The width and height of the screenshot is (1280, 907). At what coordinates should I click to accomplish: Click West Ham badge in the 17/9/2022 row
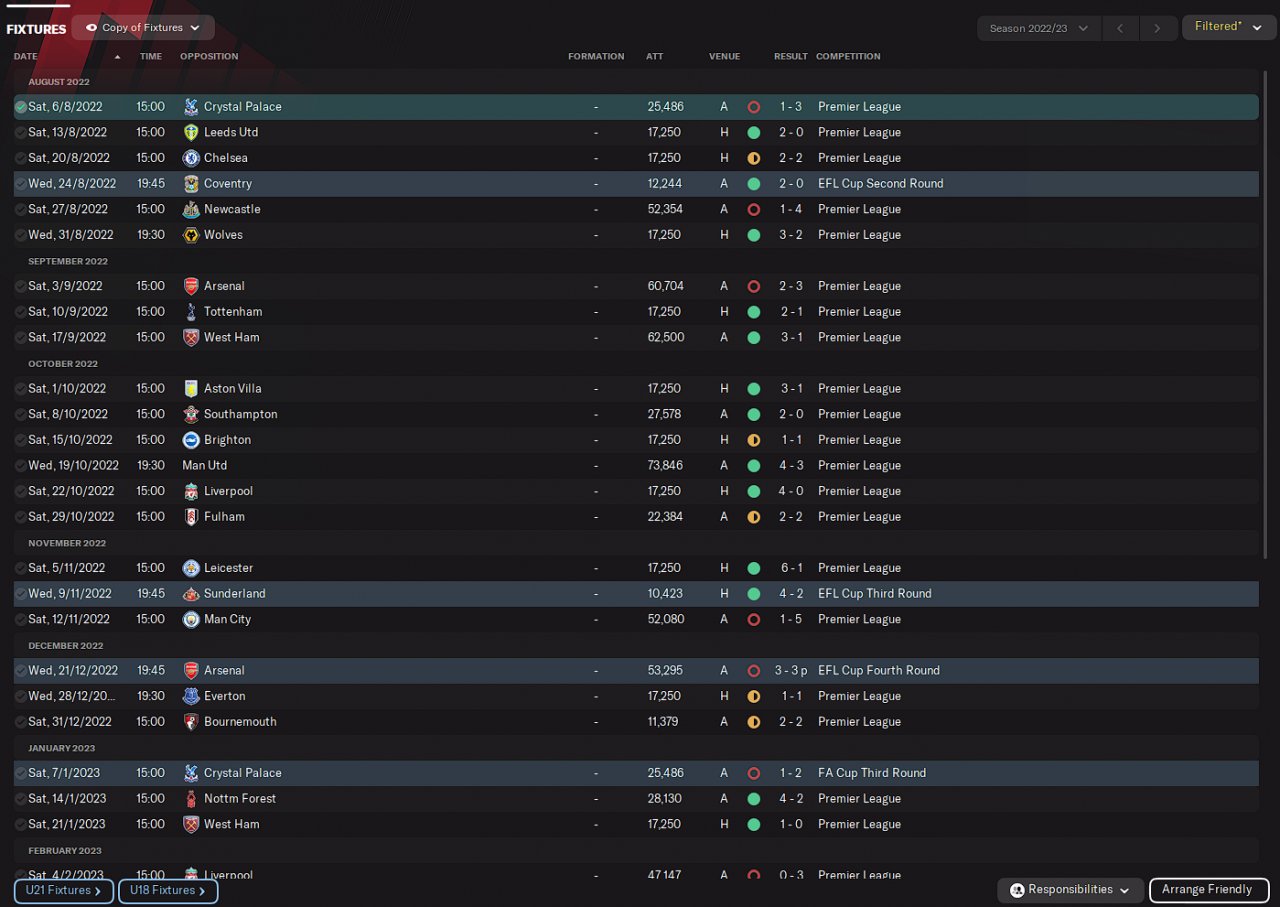[x=191, y=338]
